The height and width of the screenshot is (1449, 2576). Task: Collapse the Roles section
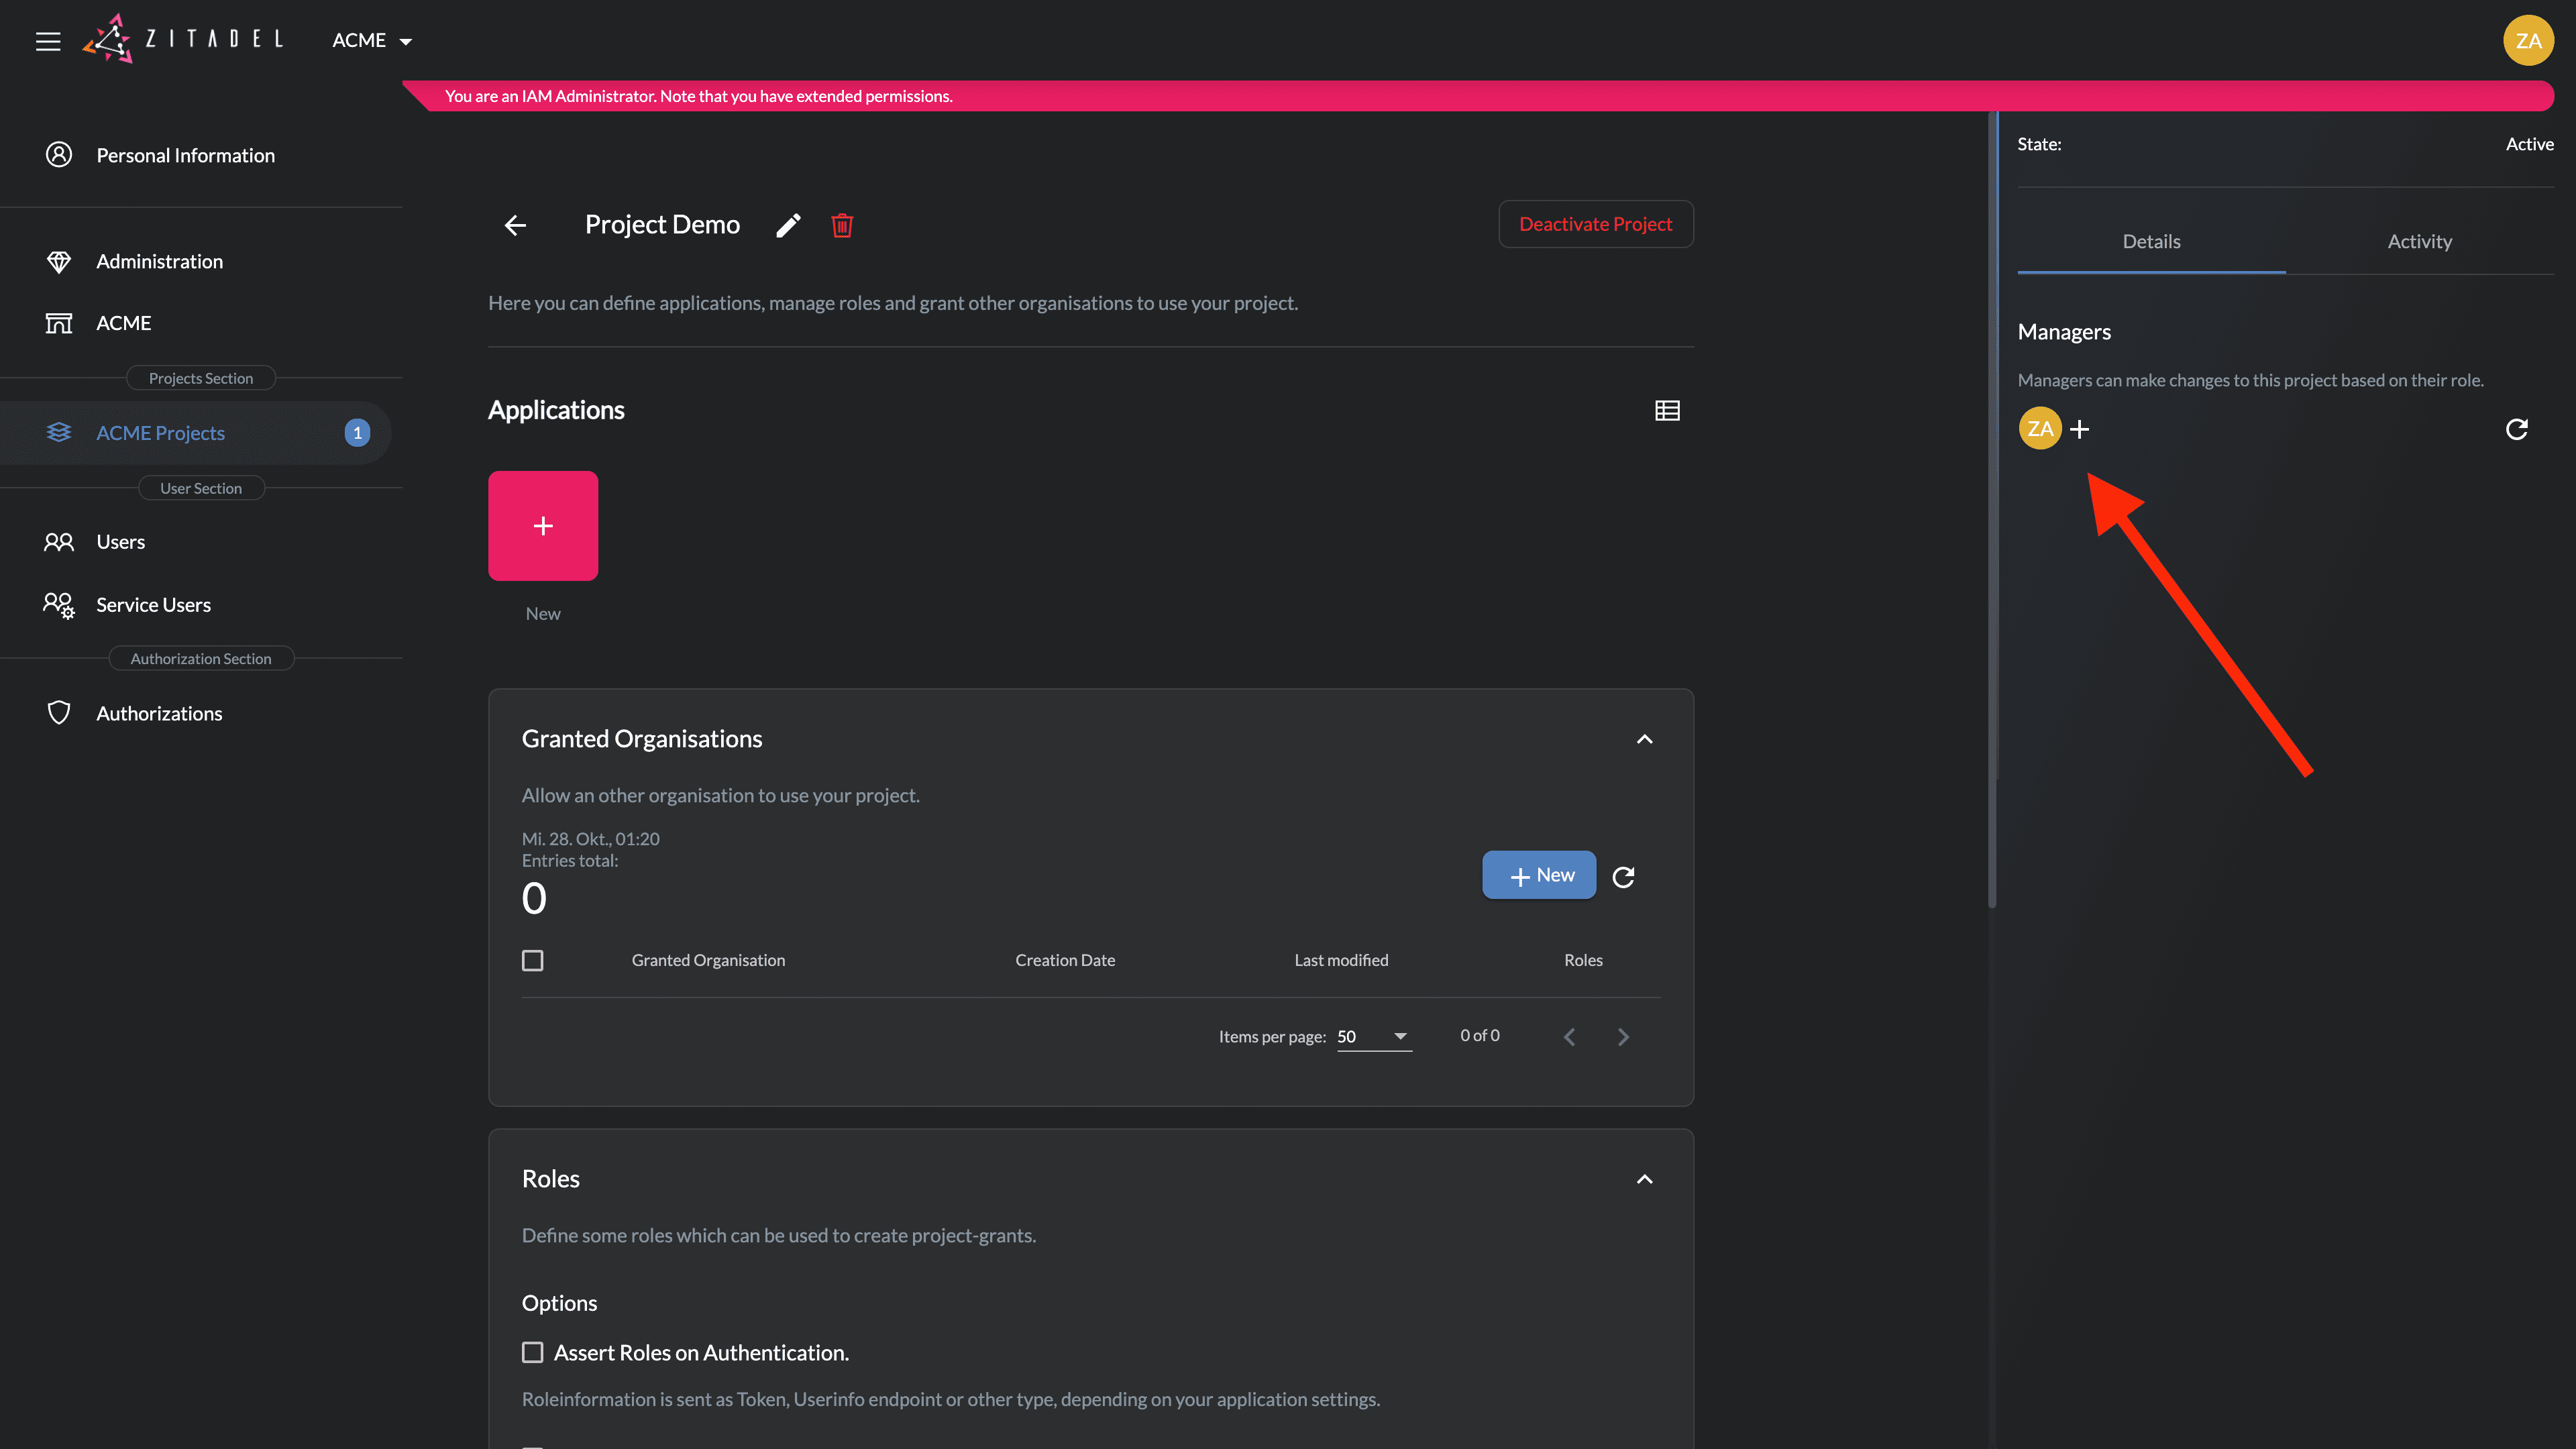pyautogui.click(x=1644, y=1179)
